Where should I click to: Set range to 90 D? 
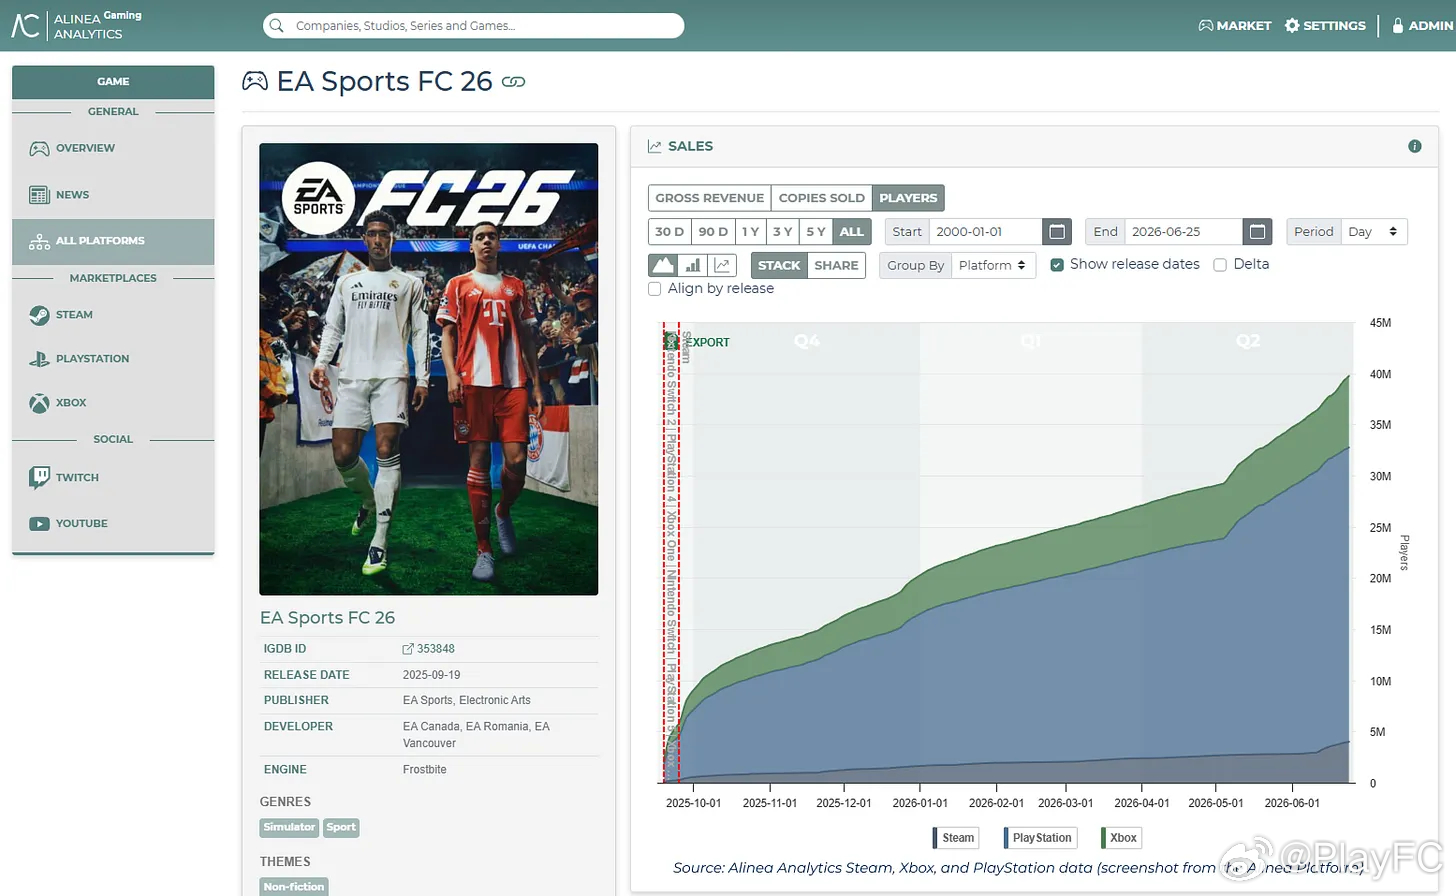coord(713,232)
